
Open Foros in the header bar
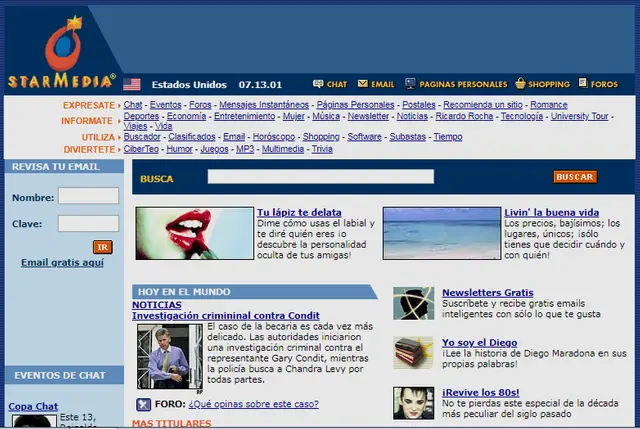coord(598,84)
